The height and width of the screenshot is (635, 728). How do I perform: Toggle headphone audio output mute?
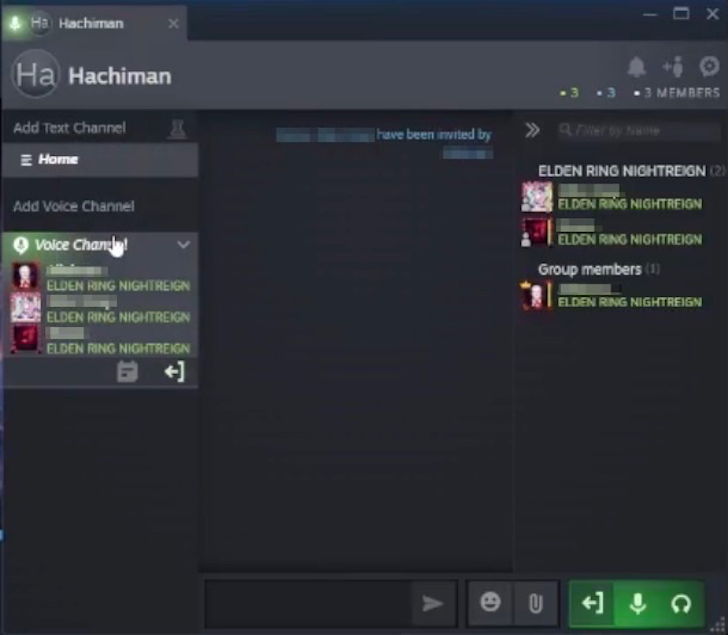point(681,603)
